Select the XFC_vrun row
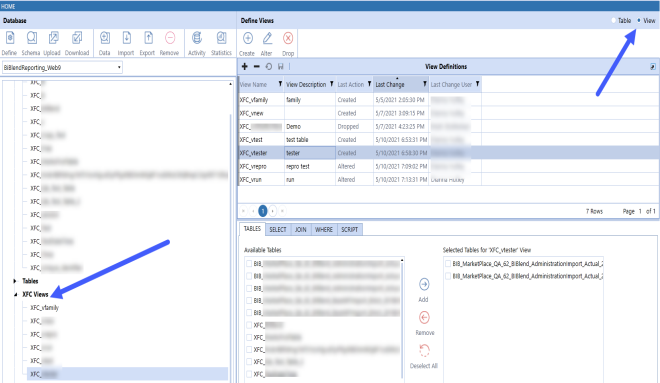This screenshot has width=660, height=383. (449, 180)
